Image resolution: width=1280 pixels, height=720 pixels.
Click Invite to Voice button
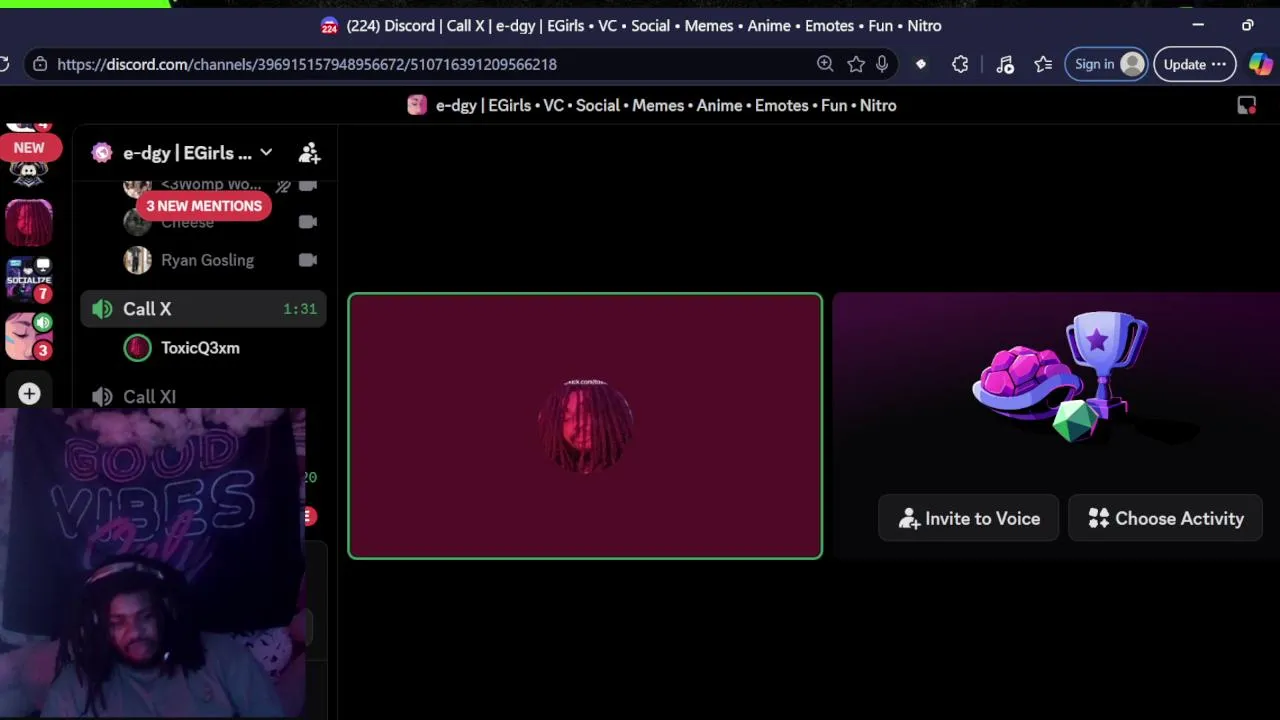pos(968,519)
